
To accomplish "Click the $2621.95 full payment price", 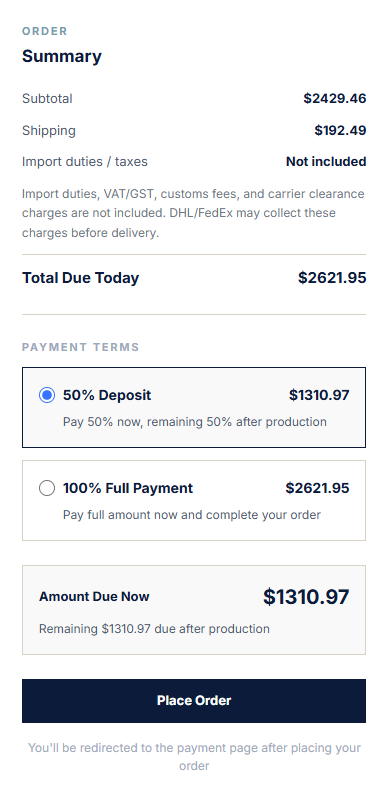I will click(317, 488).
